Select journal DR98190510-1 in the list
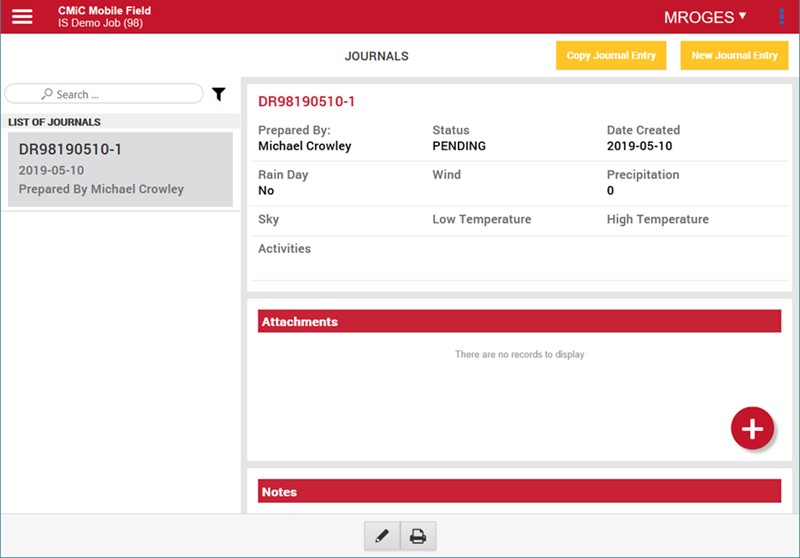Screen dimensions: 800x558 point(120,168)
